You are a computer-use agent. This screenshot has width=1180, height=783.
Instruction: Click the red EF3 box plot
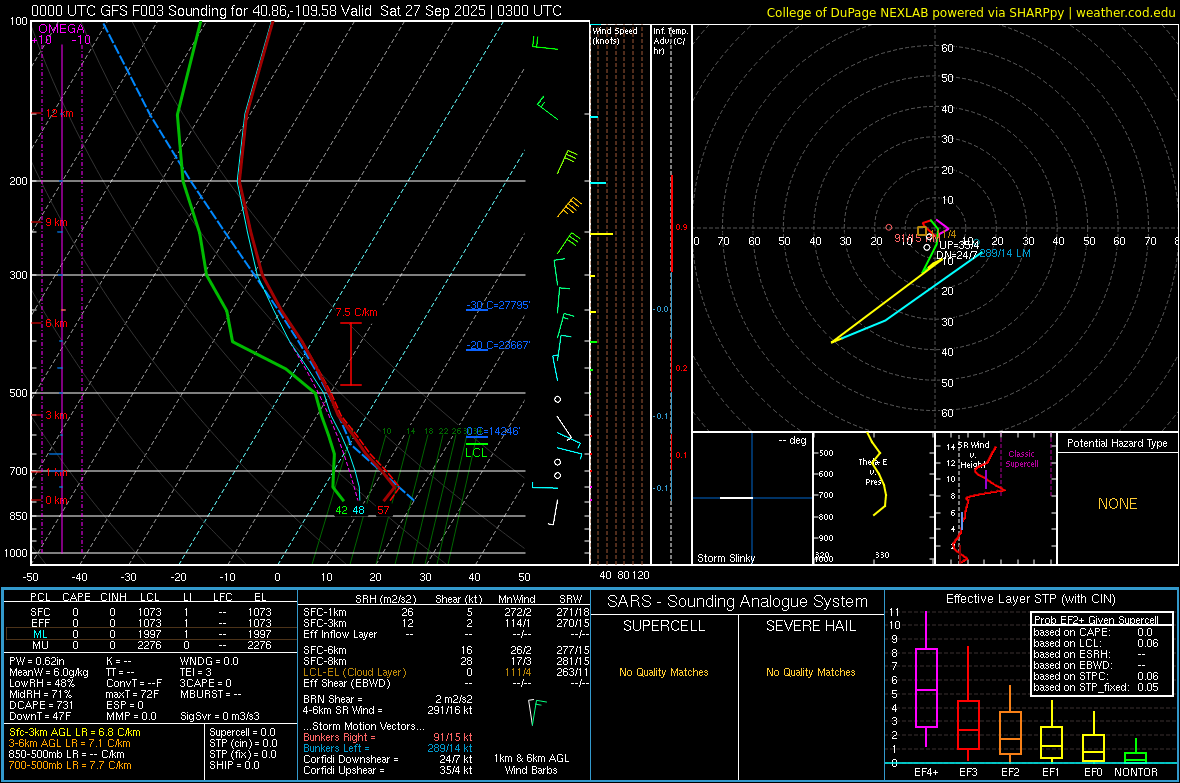pyautogui.click(x=968, y=703)
